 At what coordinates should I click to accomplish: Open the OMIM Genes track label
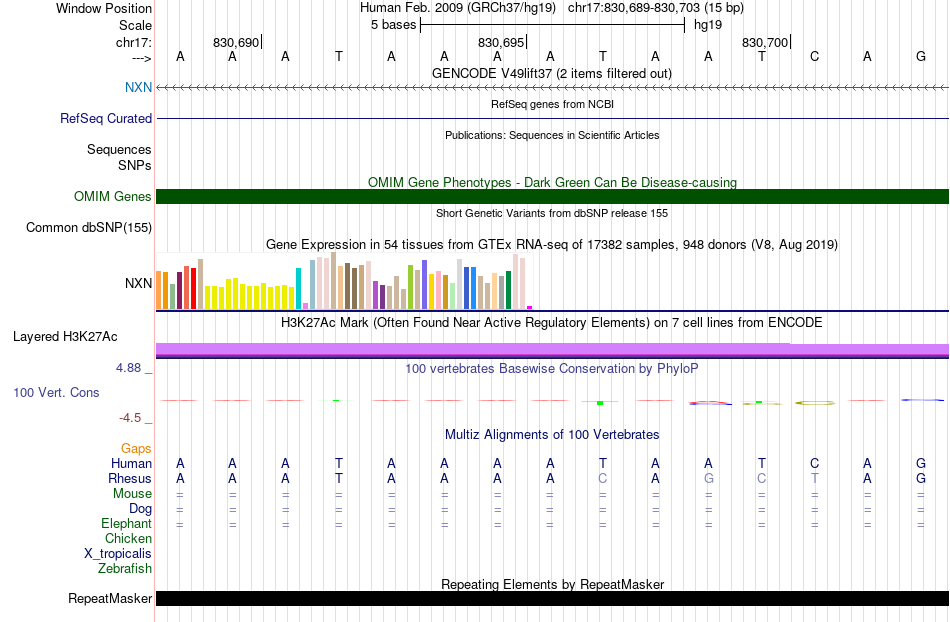point(113,196)
